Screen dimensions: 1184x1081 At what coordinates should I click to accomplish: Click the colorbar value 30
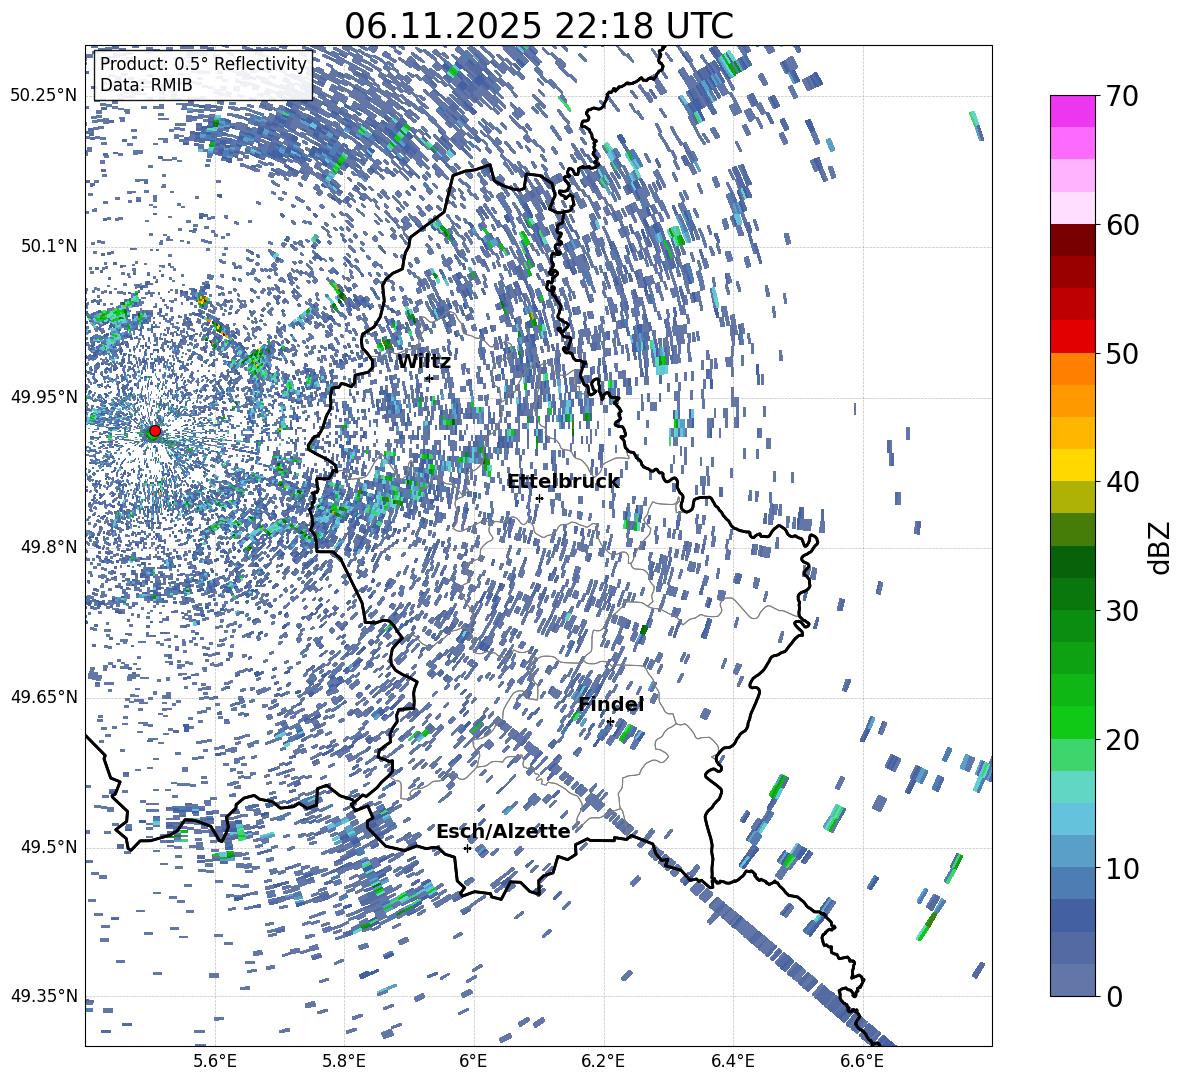pos(1122,611)
